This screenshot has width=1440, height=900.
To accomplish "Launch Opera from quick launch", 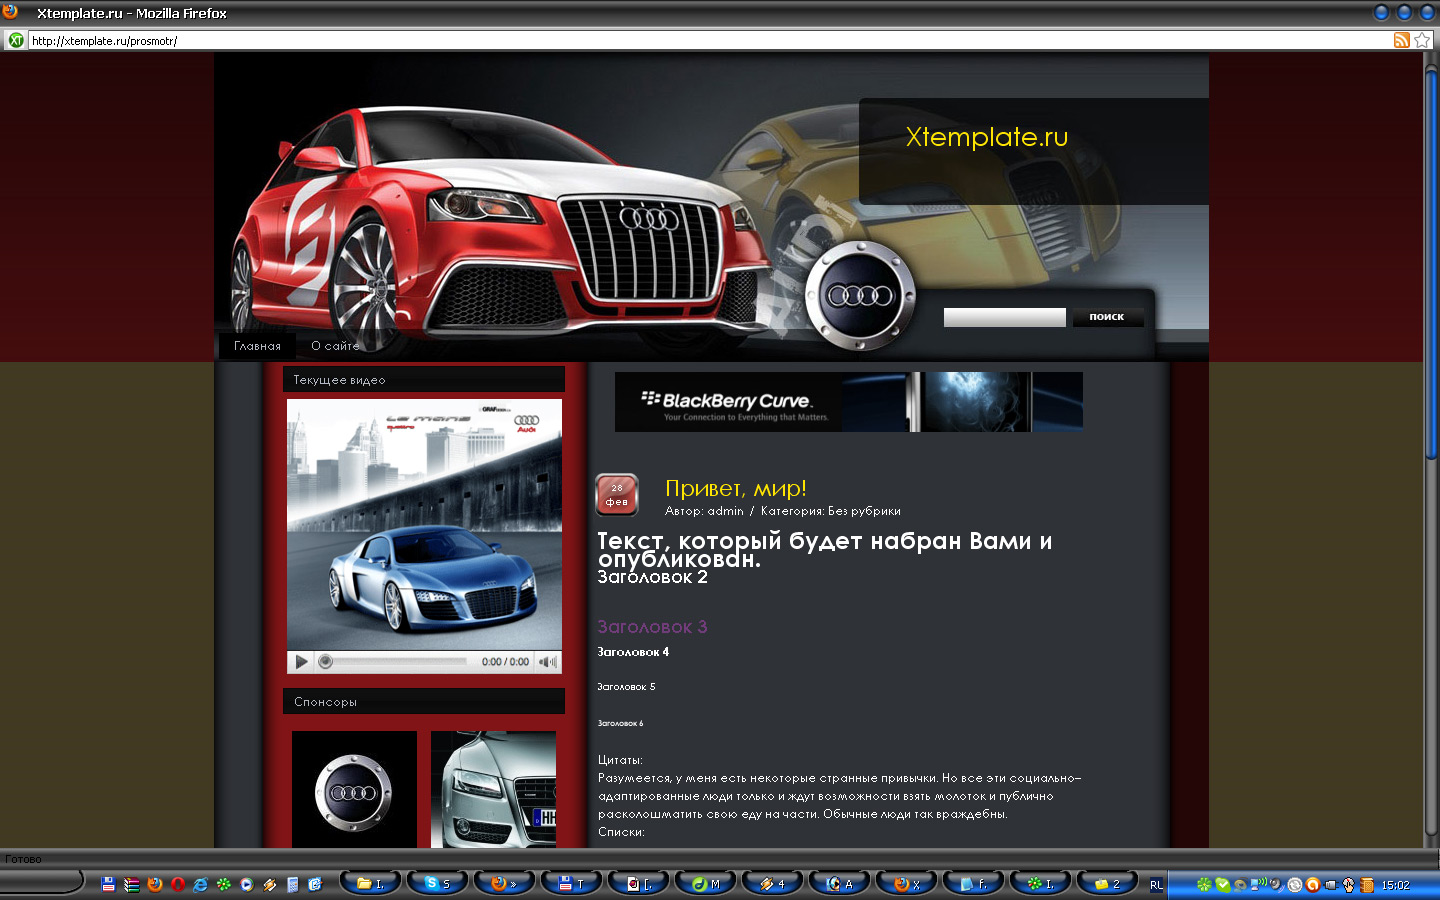I will 177,884.
